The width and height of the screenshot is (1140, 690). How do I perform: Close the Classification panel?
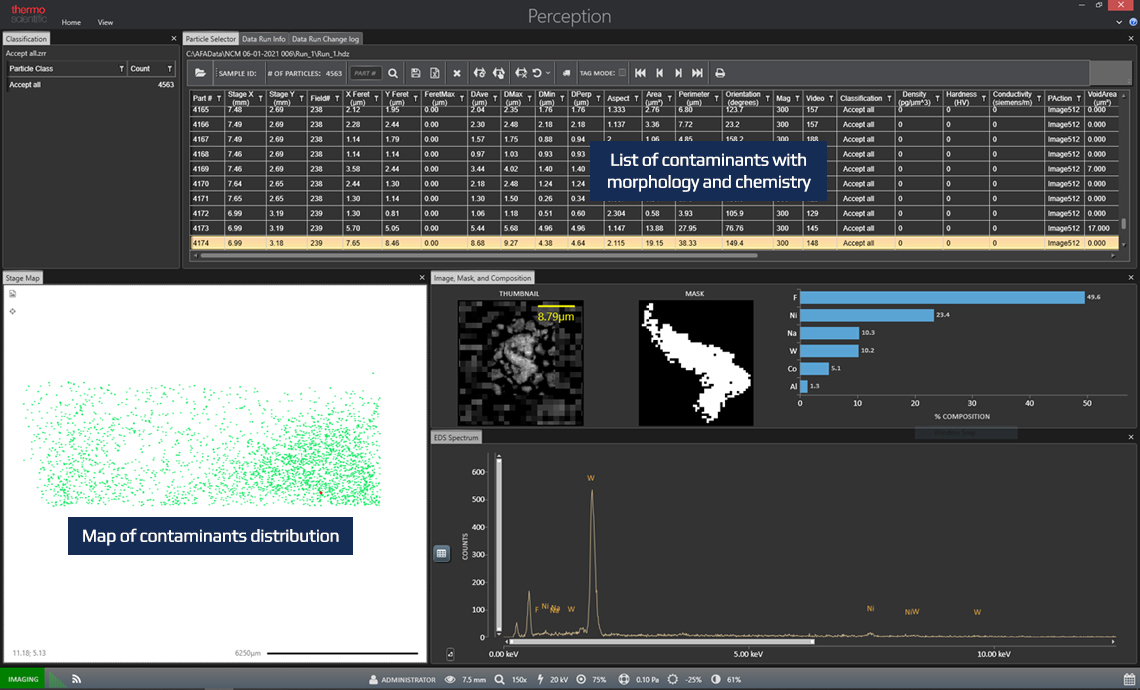click(x=173, y=39)
